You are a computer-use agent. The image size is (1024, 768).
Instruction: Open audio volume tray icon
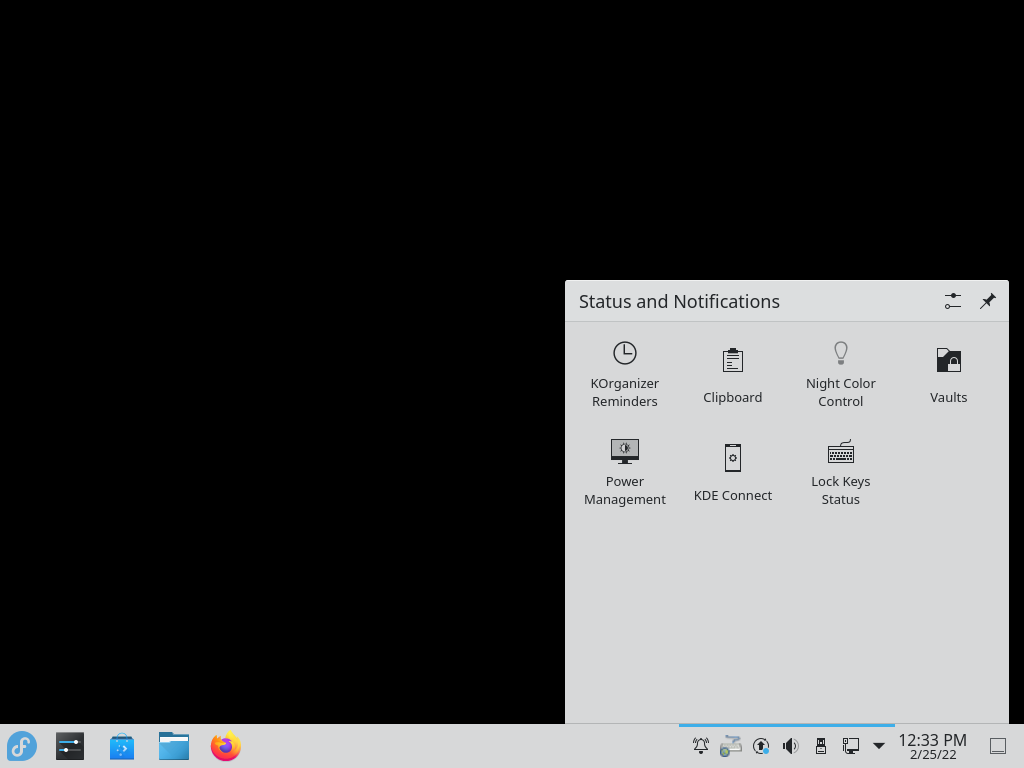[790, 746]
